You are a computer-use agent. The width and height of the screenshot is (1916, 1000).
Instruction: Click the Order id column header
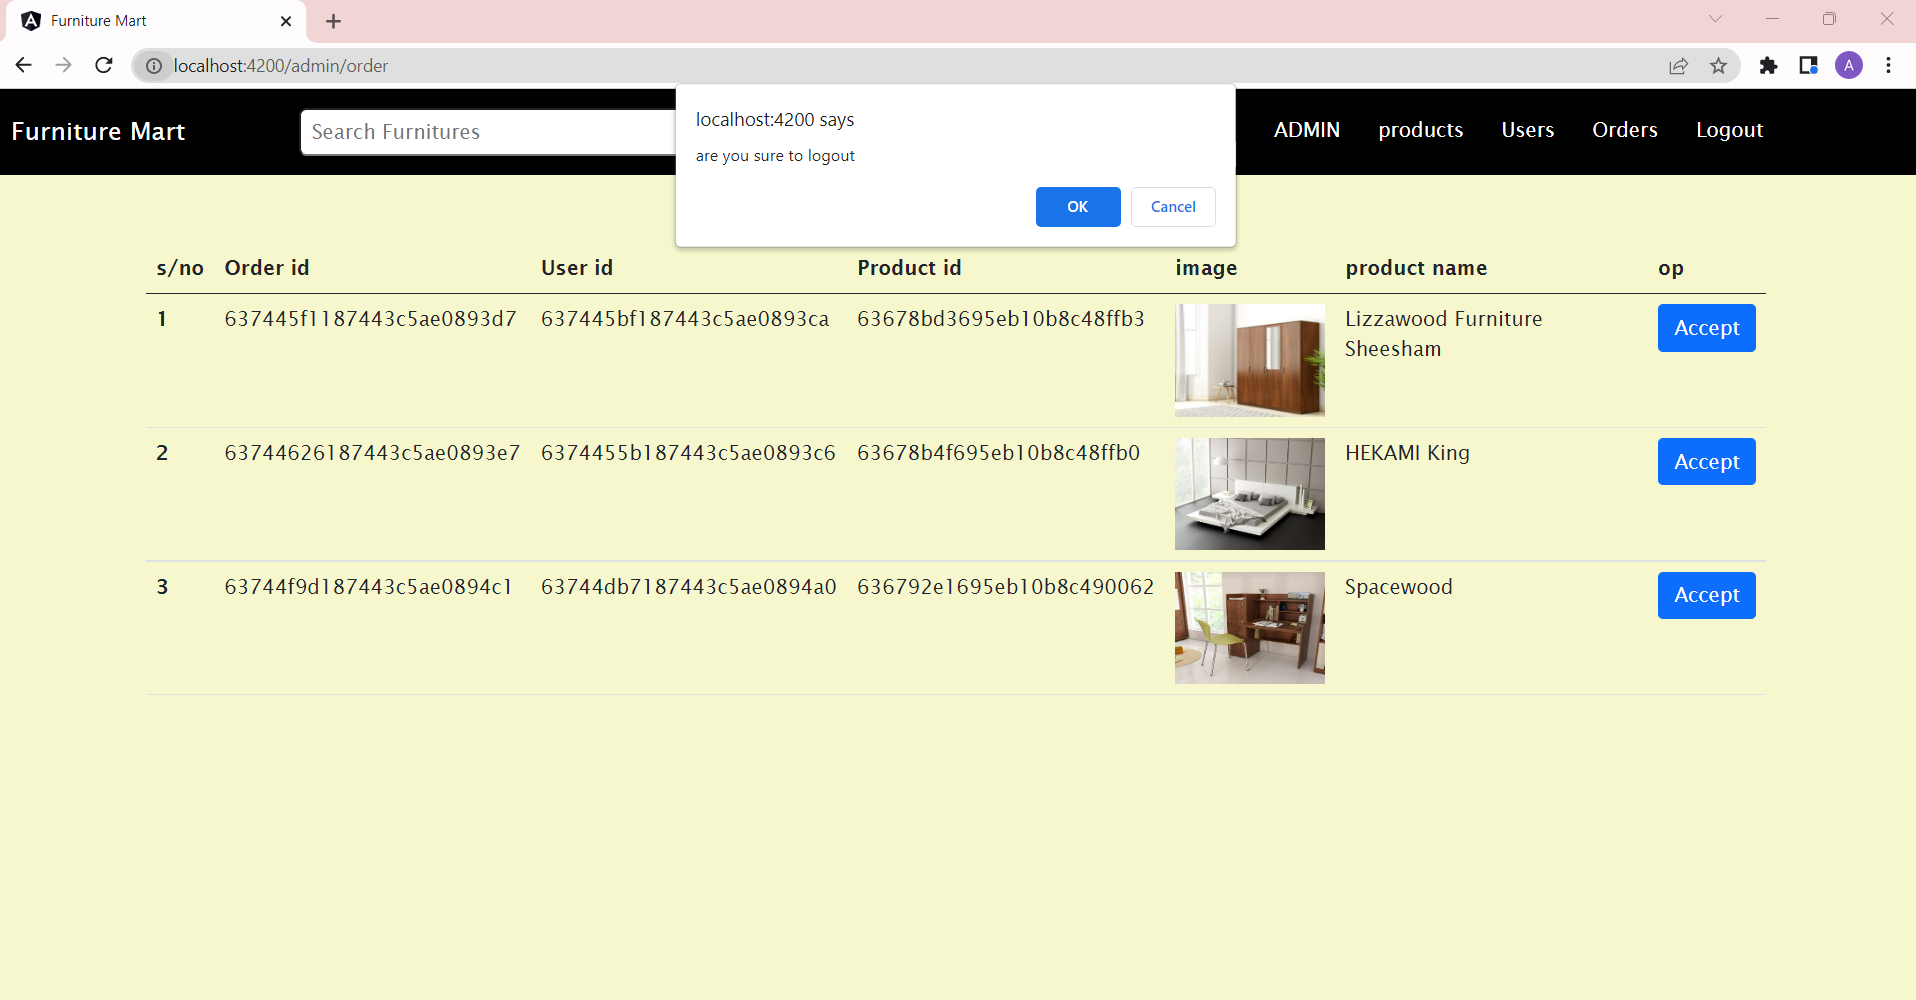pyautogui.click(x=267, y=268)
